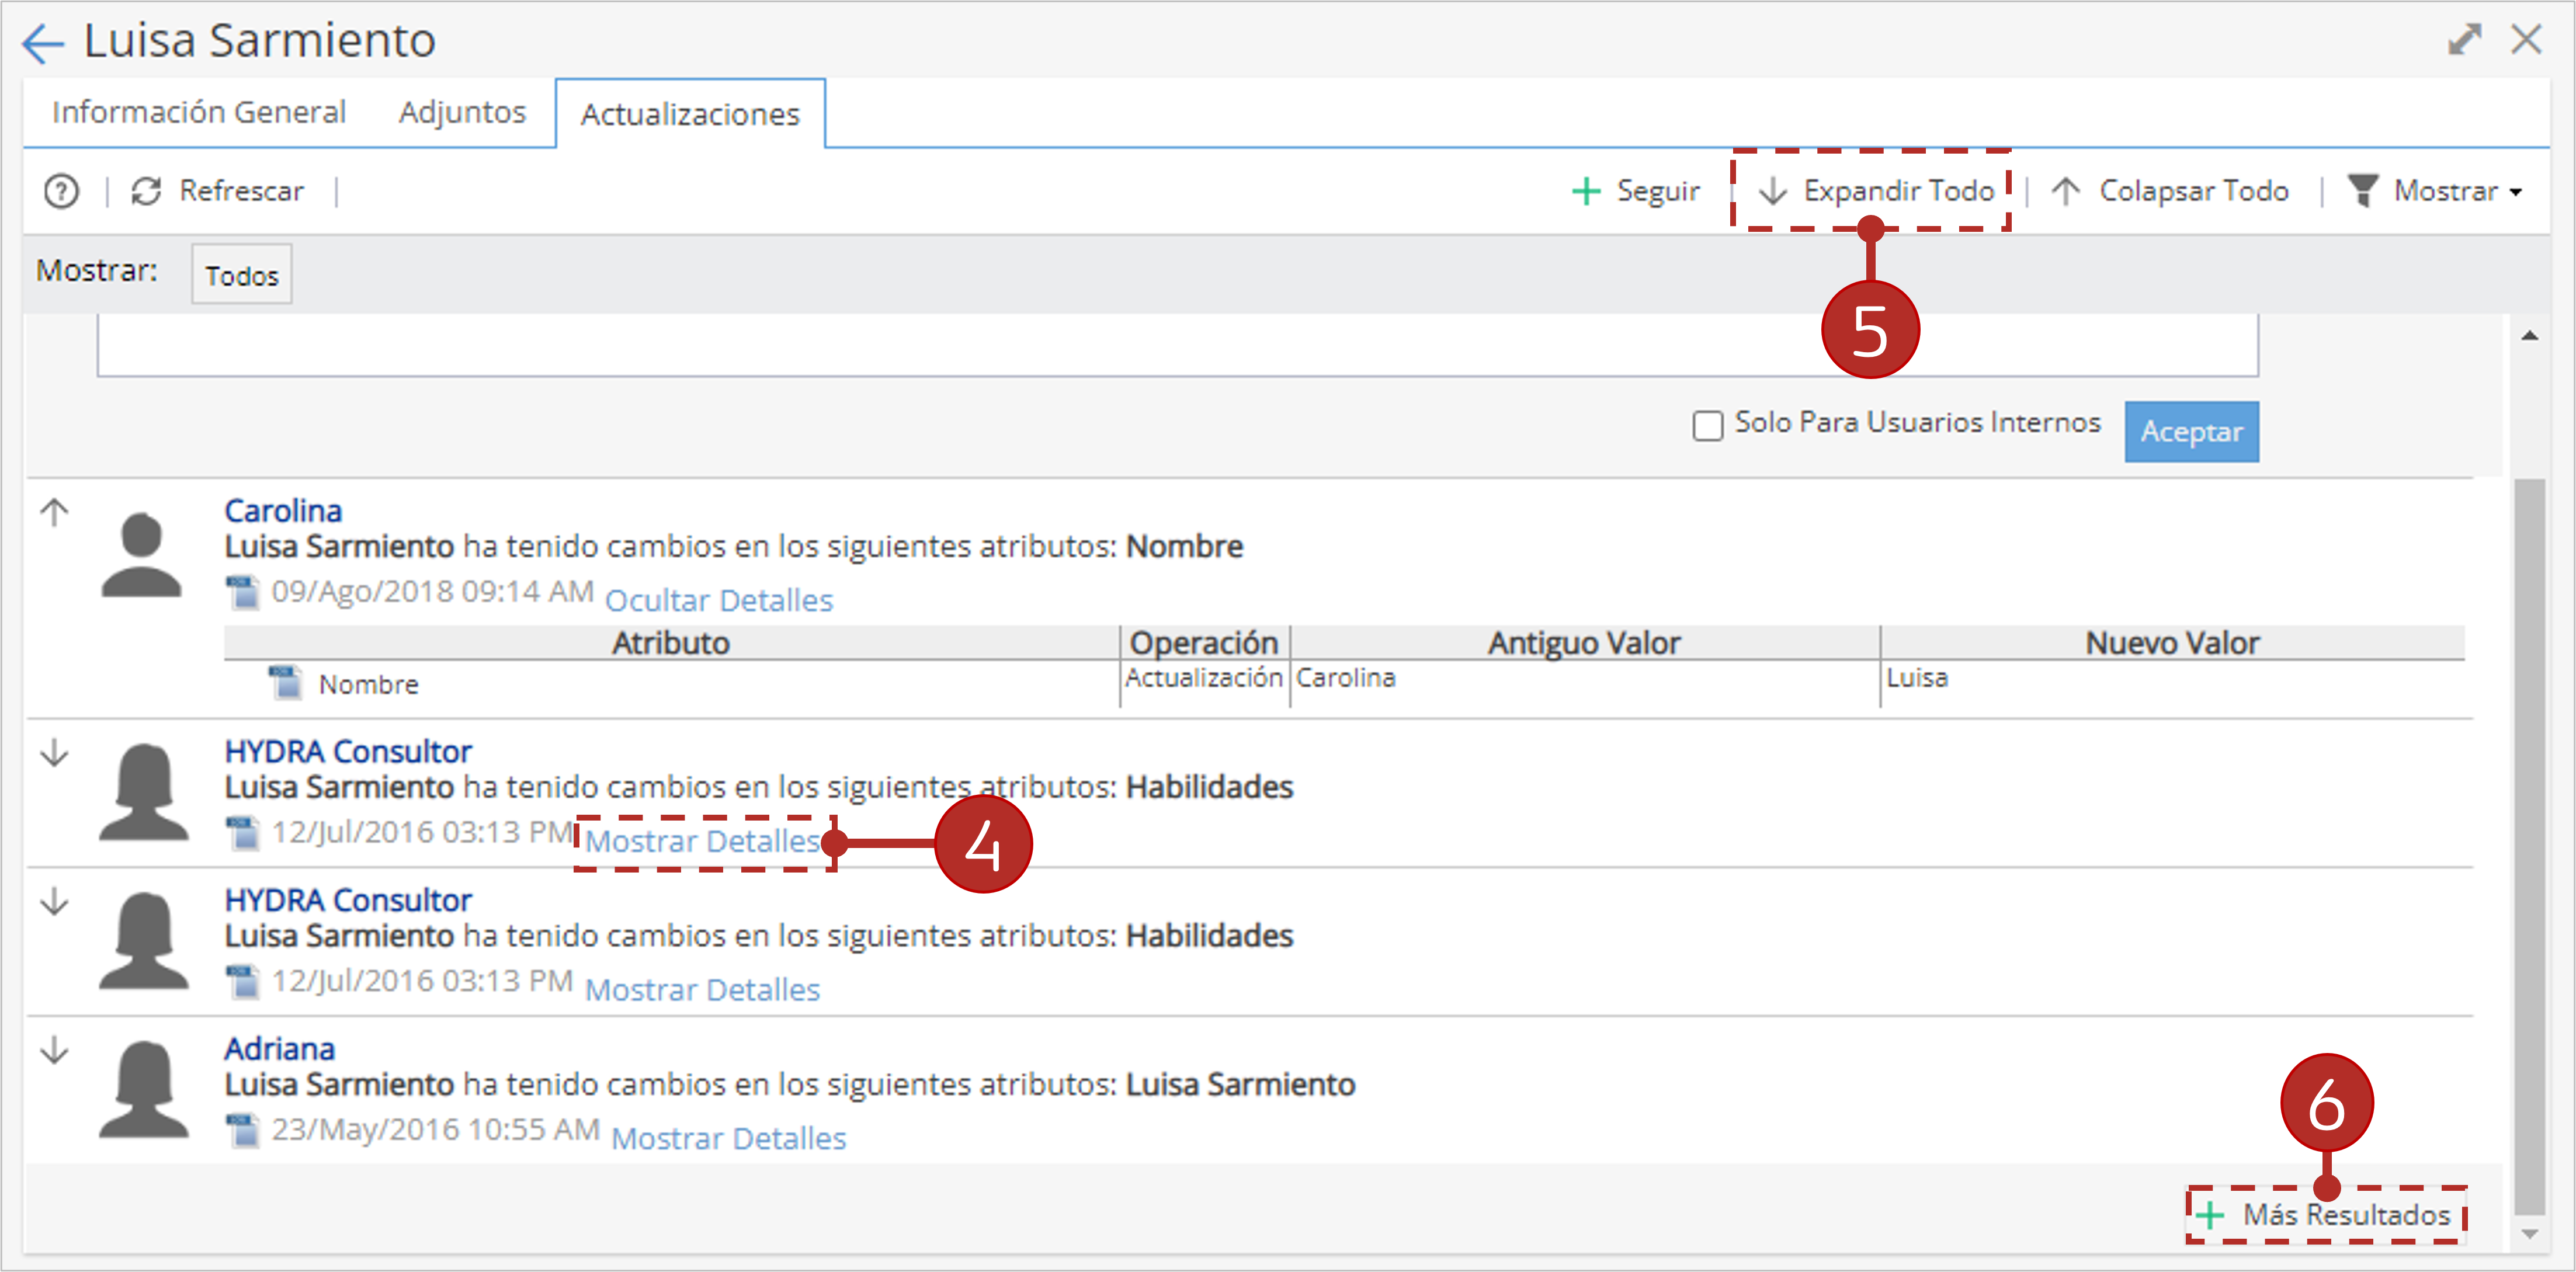Click the Seguir plus icon
2576x1272 pixels.
(x=1586, y=190)
